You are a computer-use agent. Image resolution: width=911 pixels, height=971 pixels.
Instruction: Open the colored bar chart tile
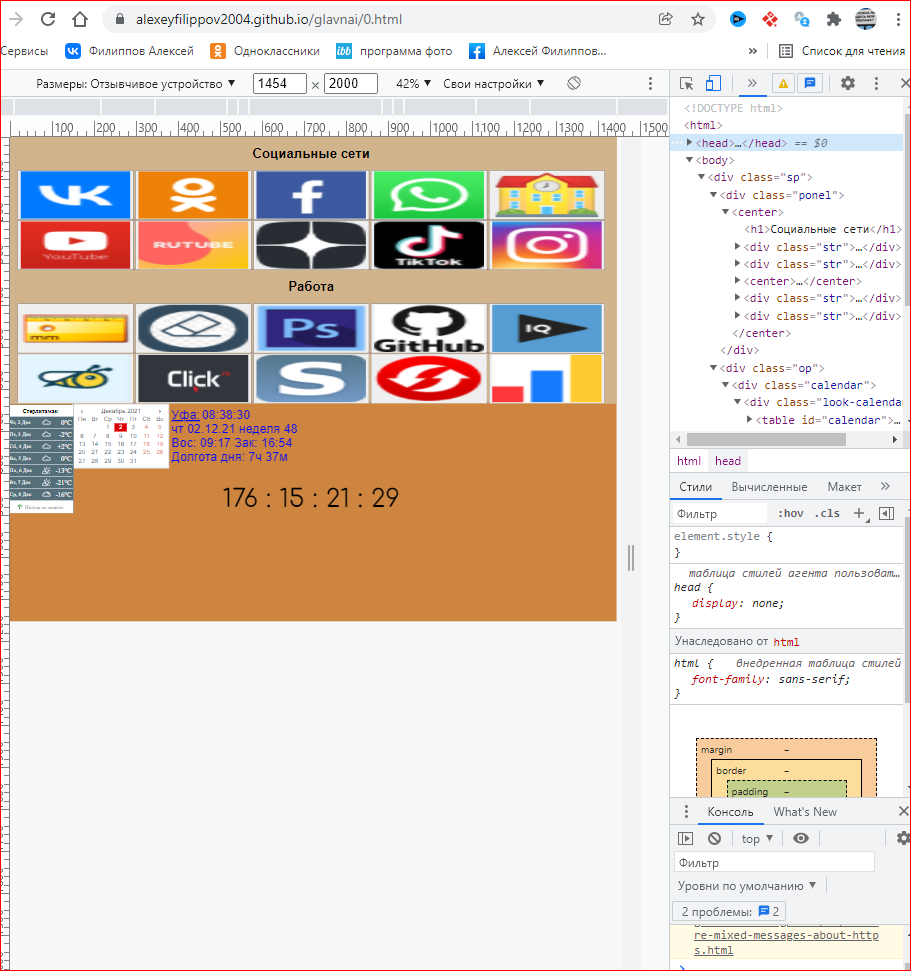pos(546,378)
